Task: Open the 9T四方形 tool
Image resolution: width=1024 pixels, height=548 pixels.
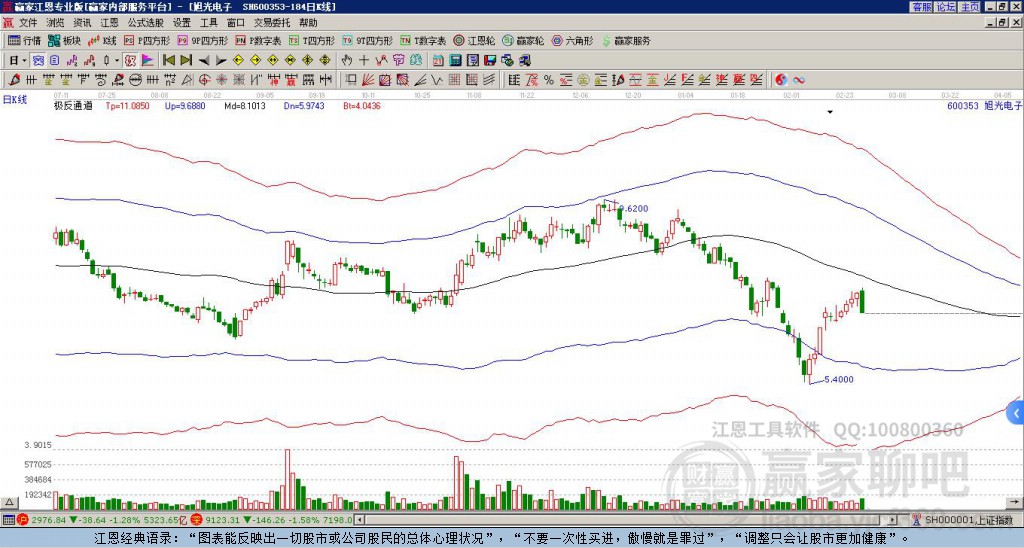Action: click(368, 40)
